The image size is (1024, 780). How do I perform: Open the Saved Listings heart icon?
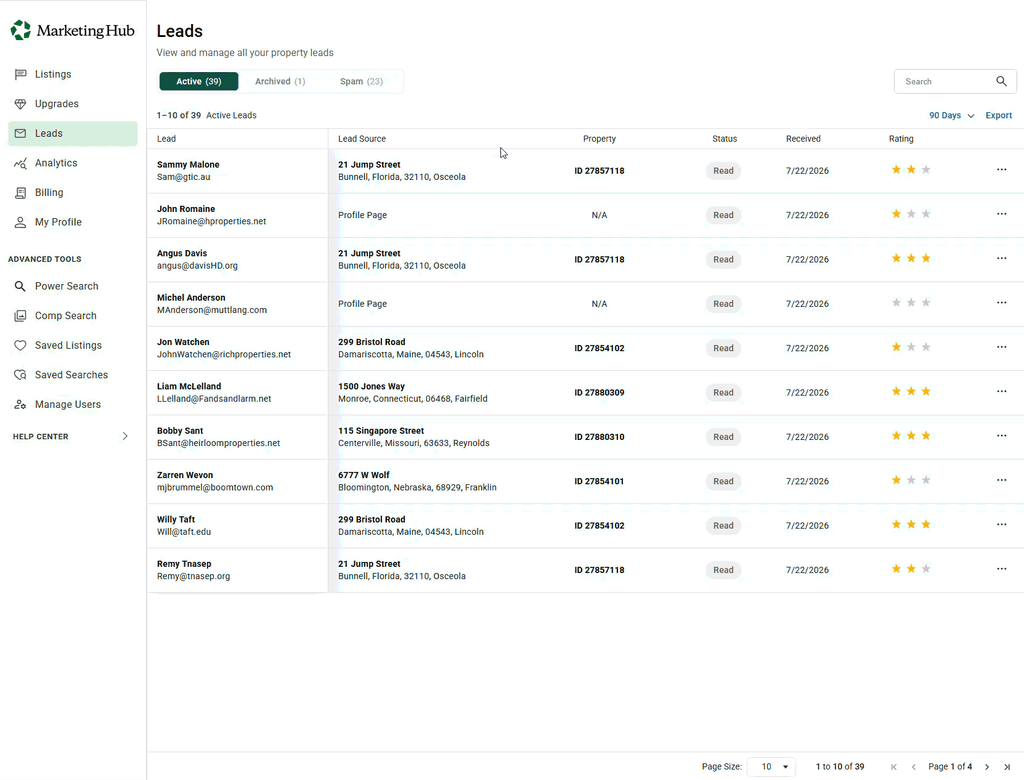pos(20,346)
